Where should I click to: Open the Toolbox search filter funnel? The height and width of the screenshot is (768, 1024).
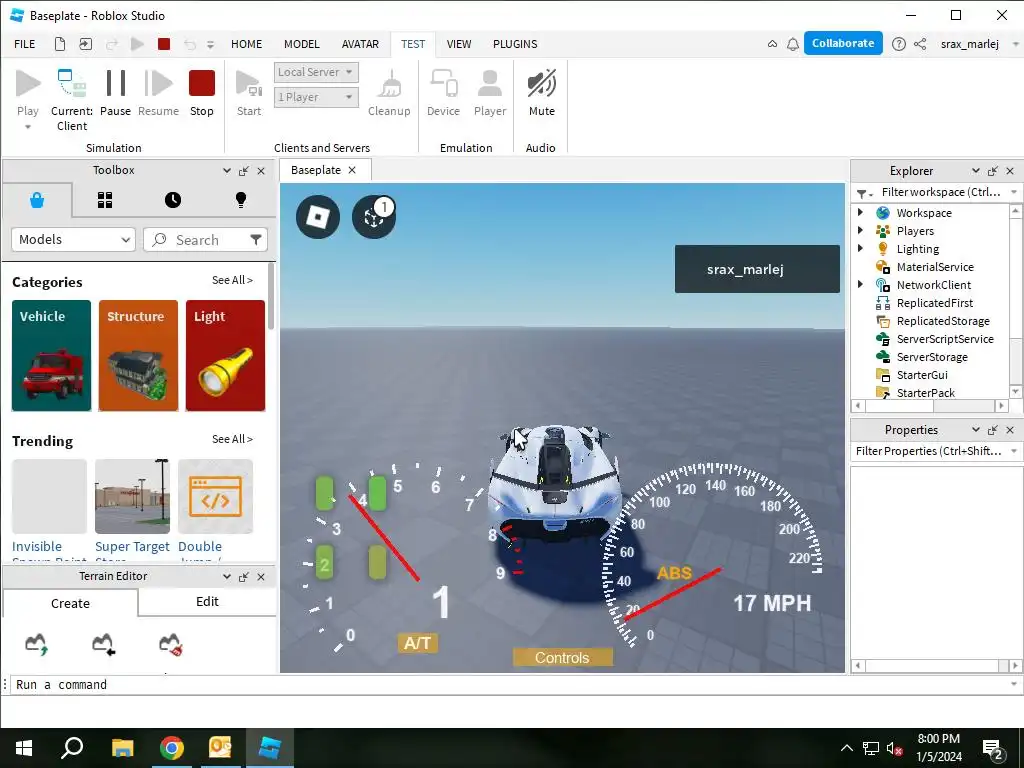click(256, 240)
